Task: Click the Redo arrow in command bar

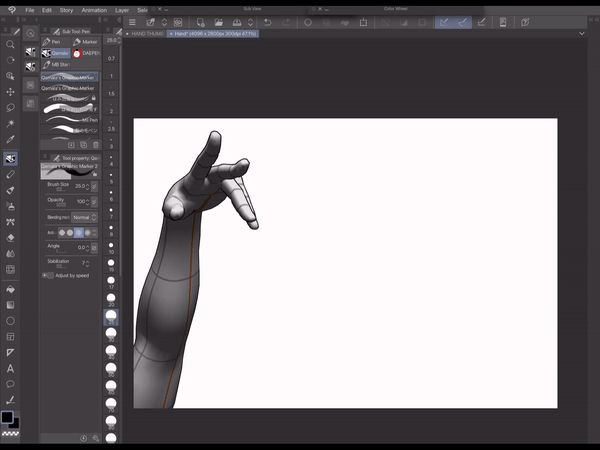Action: (285, 23)
